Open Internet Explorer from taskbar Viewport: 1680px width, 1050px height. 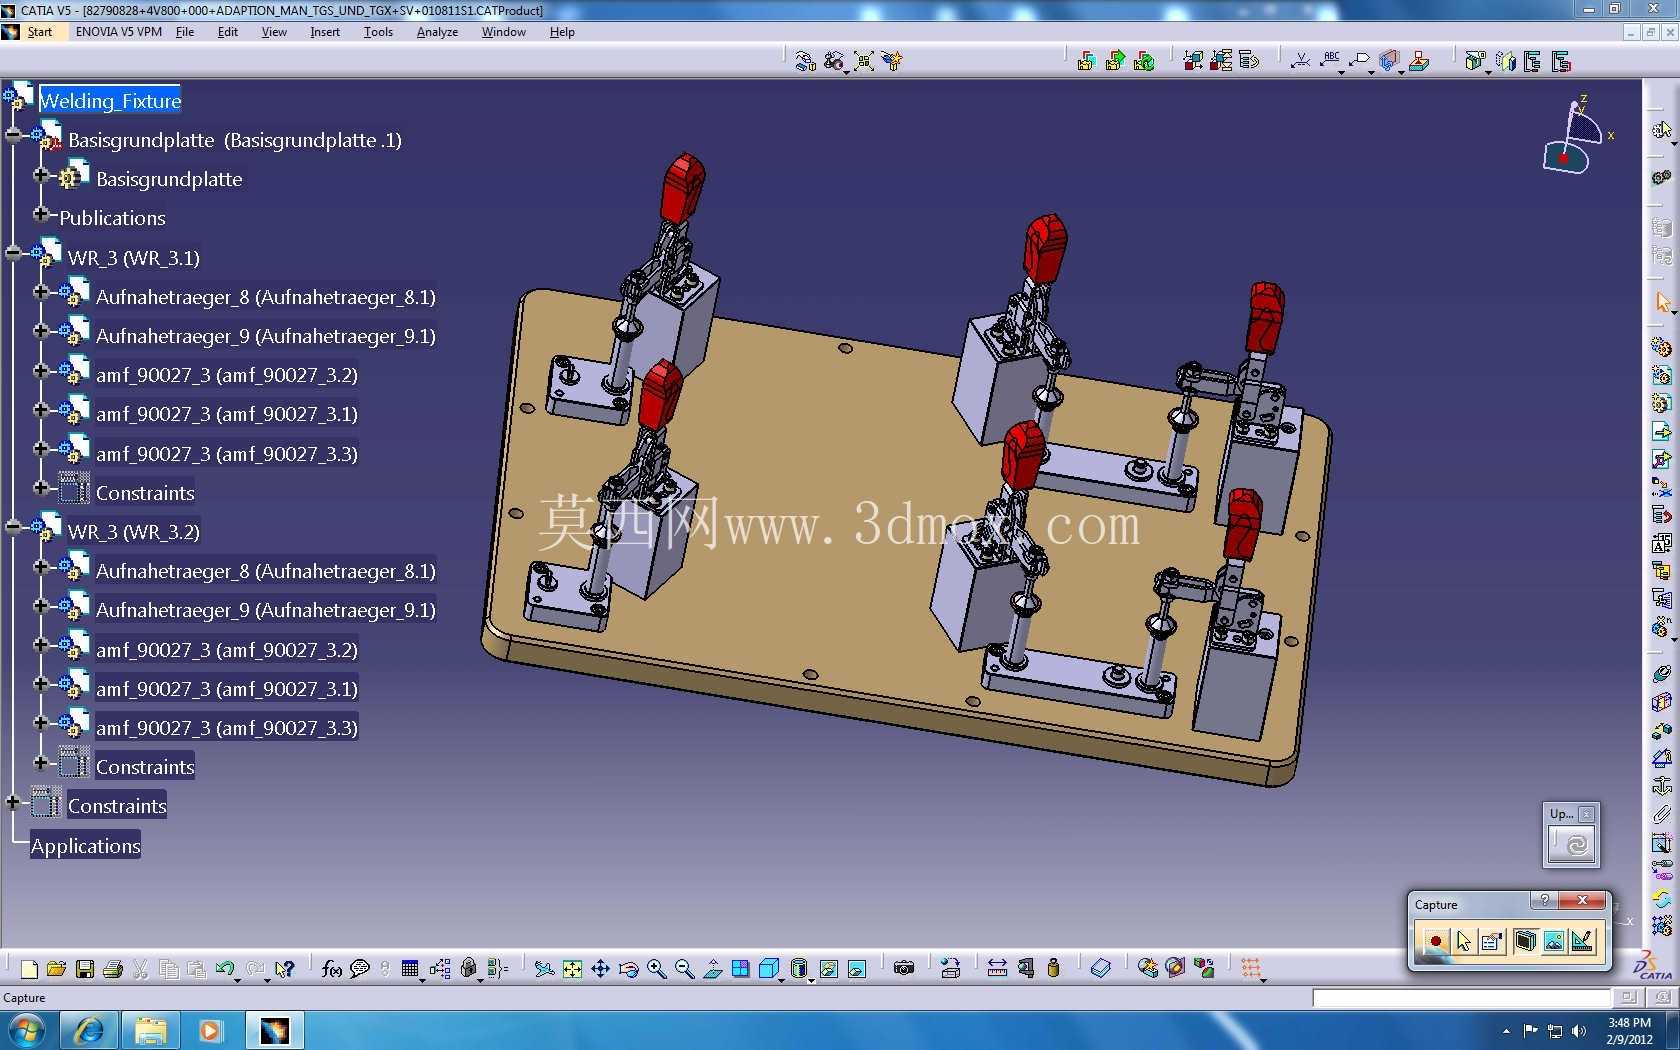tap(89, 1030)
